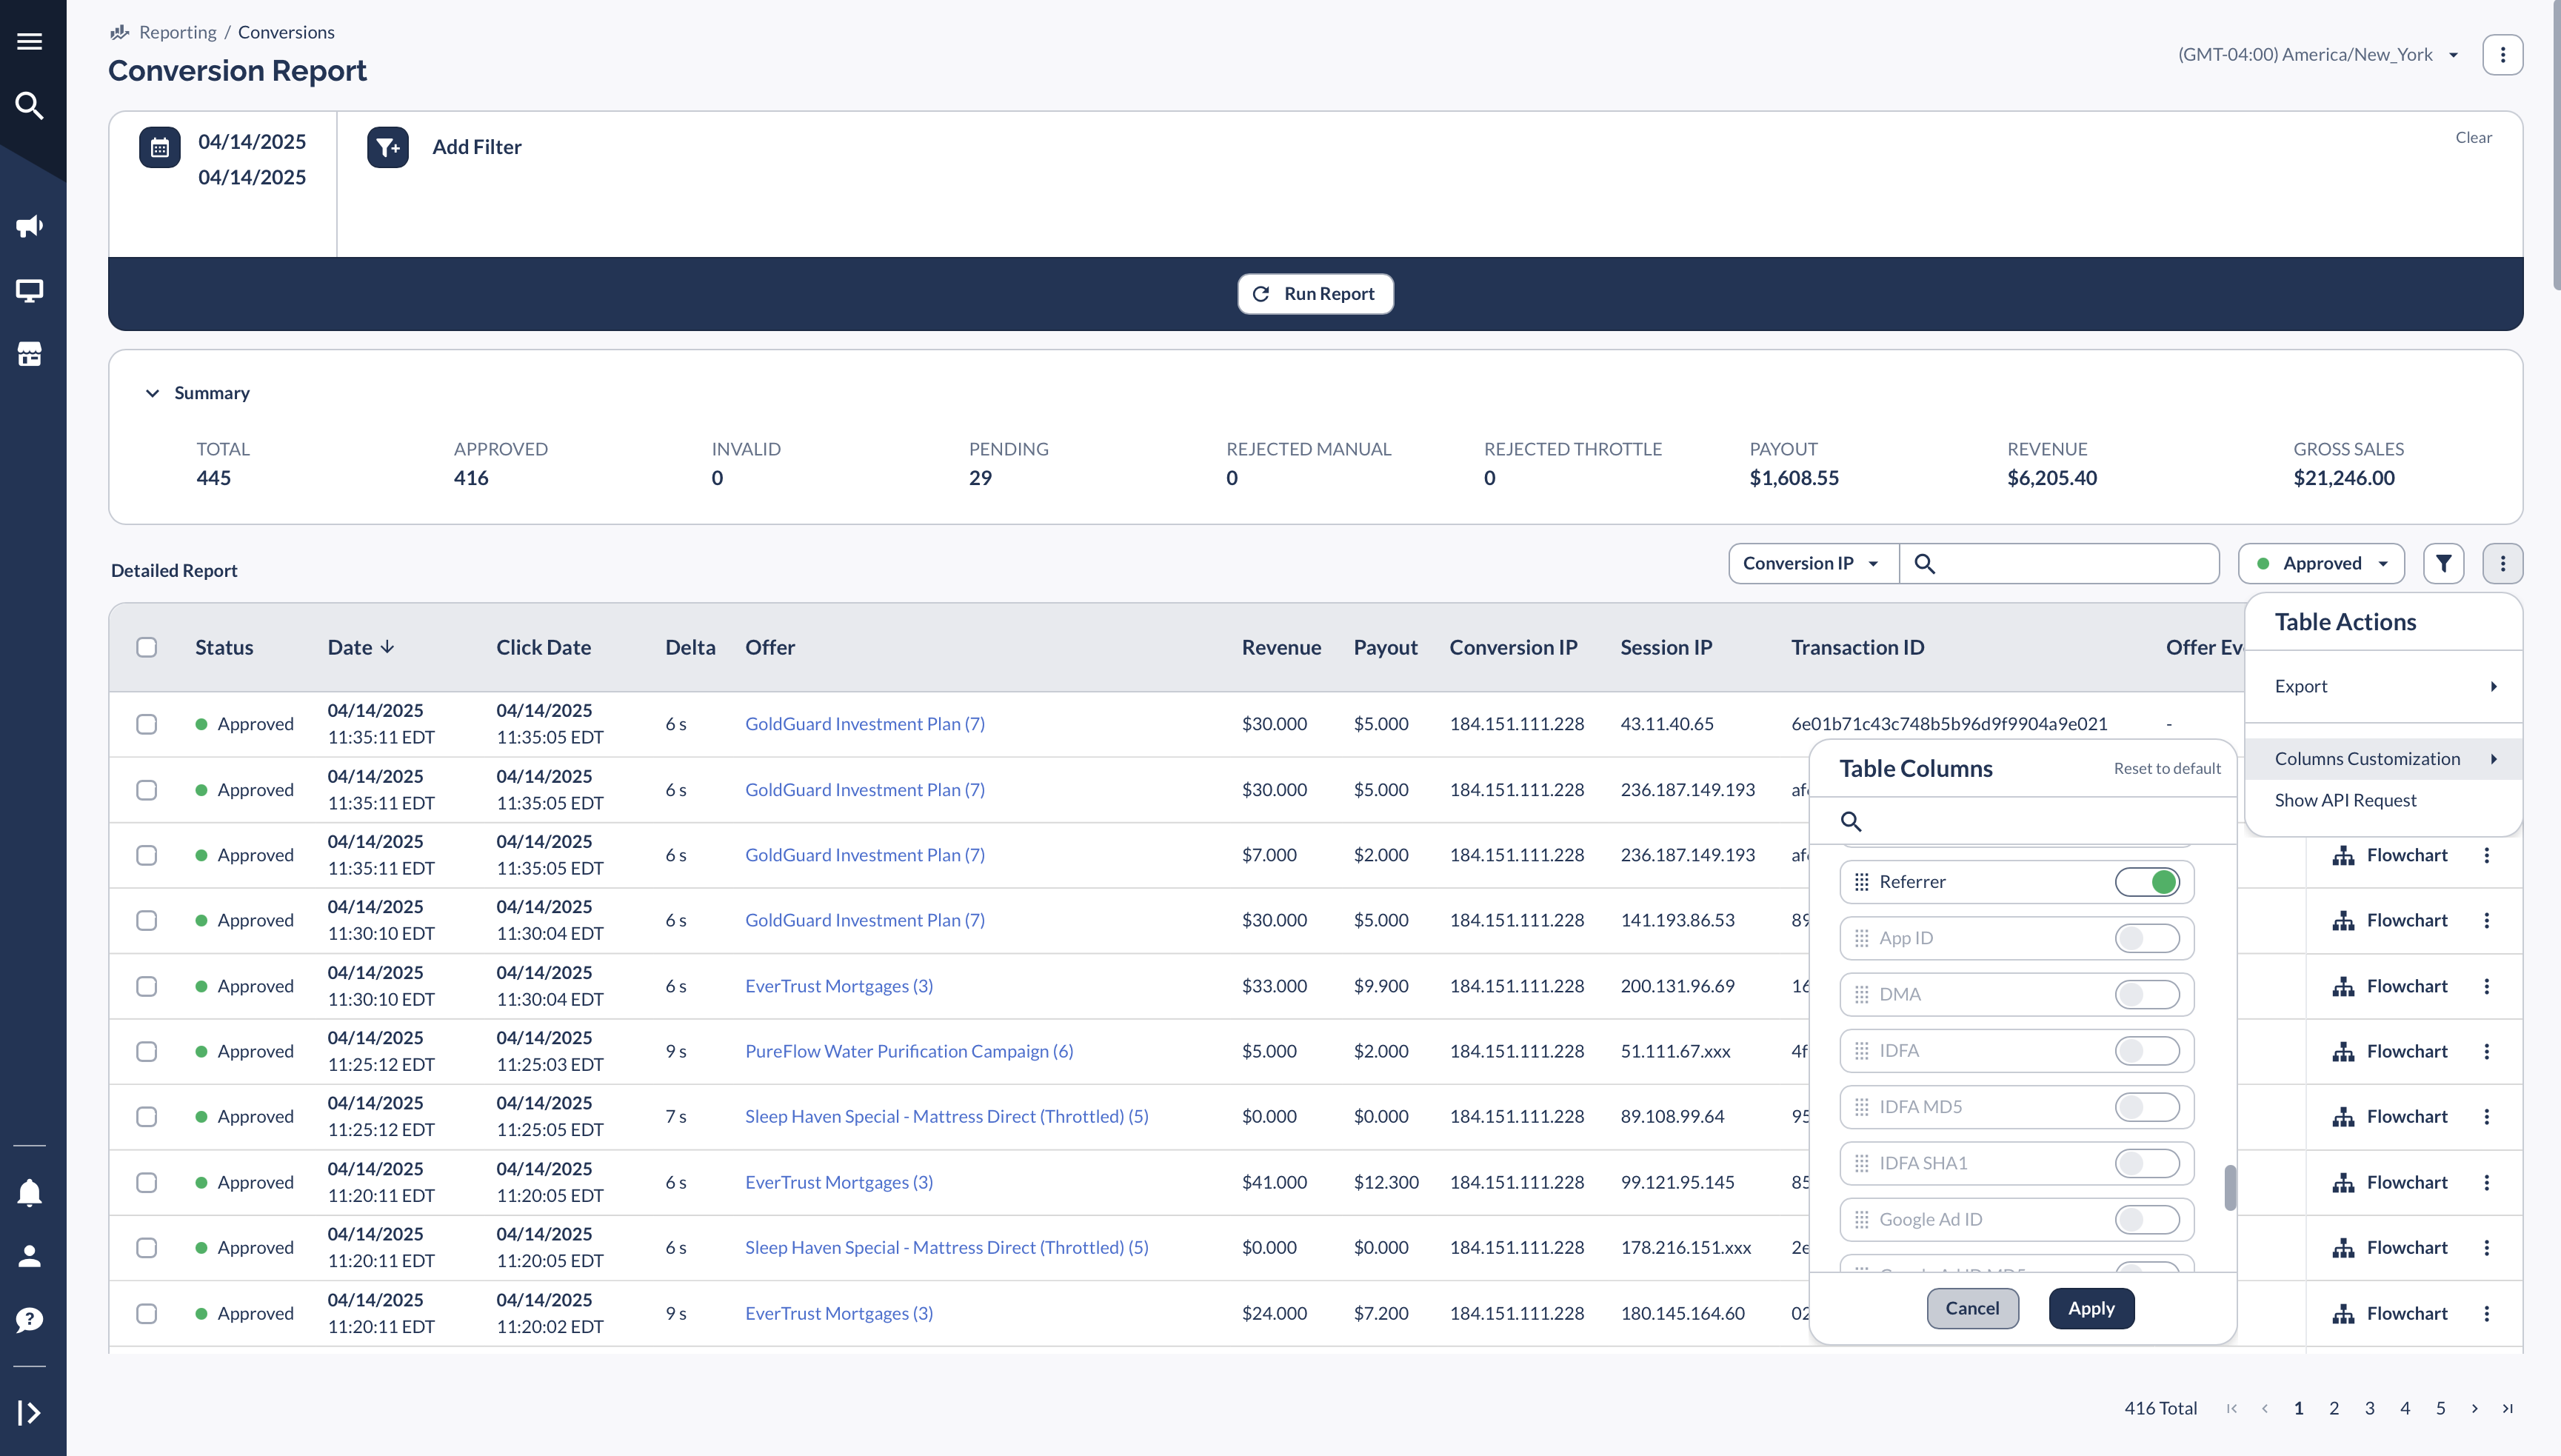Click the Flowchart link for the $41.000 EverTrust row
This screenshot has width=2561, height=1456.
point(2390,1182)
